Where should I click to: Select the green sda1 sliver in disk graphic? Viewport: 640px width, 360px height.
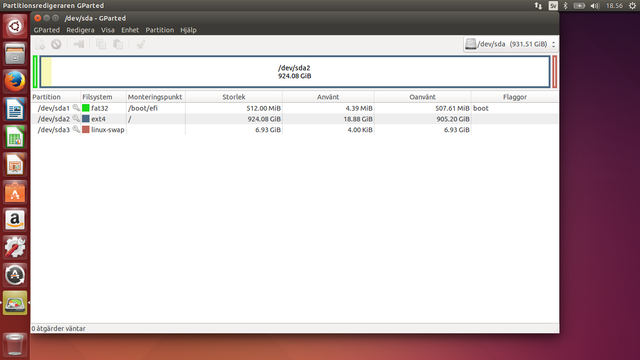pyautogui.click(x=36, y=72)
